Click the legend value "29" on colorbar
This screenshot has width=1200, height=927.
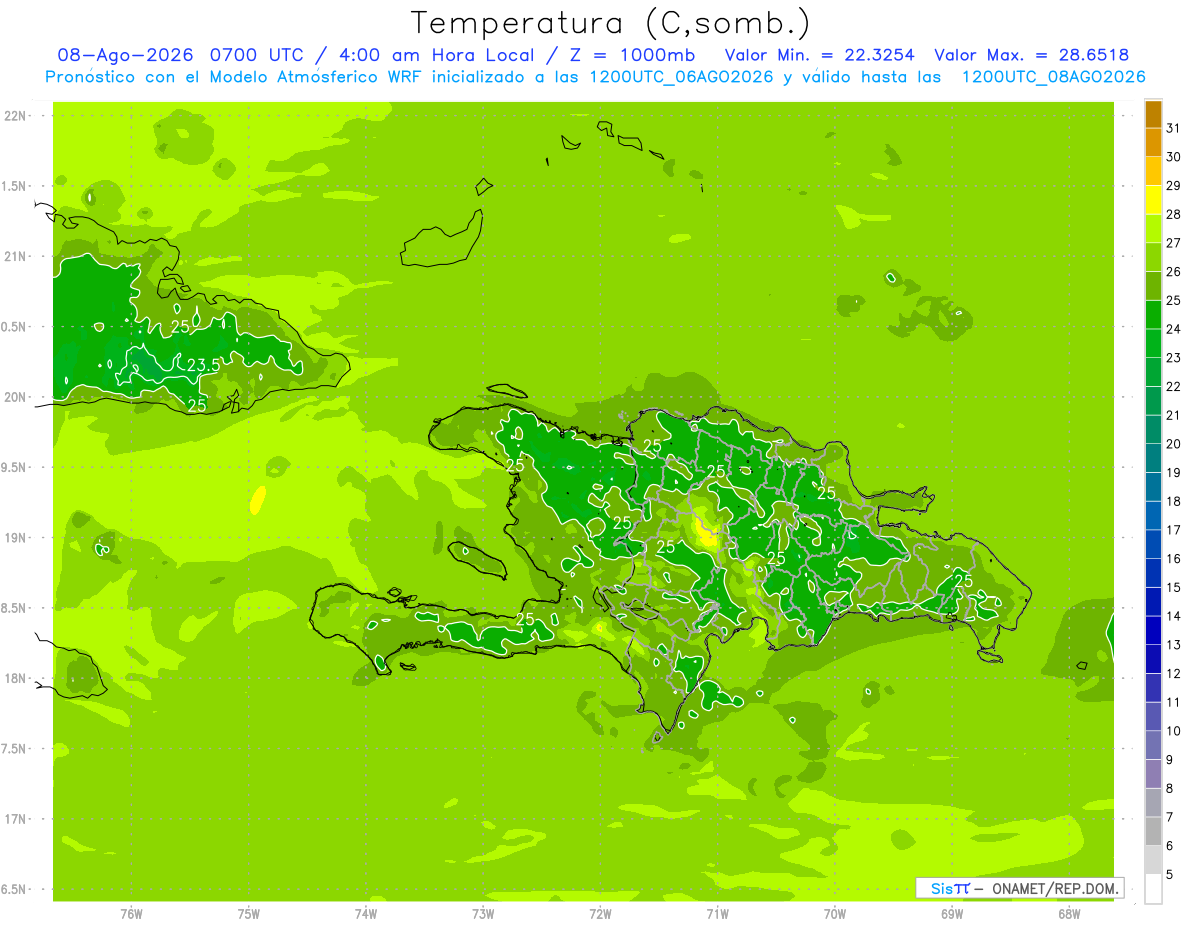tap(1173, 185)
